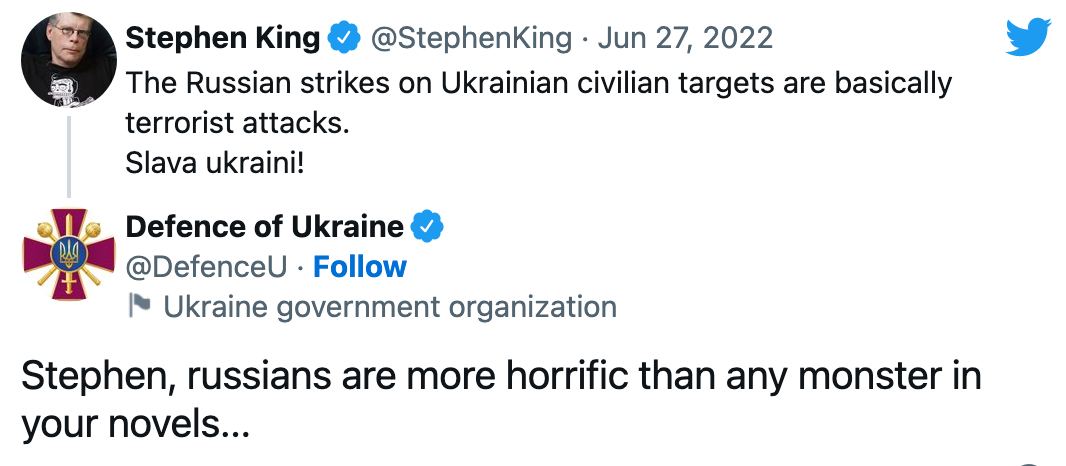
Task: Click the Defence of Ukraine emblem avatar
Action: coord(69,255)
